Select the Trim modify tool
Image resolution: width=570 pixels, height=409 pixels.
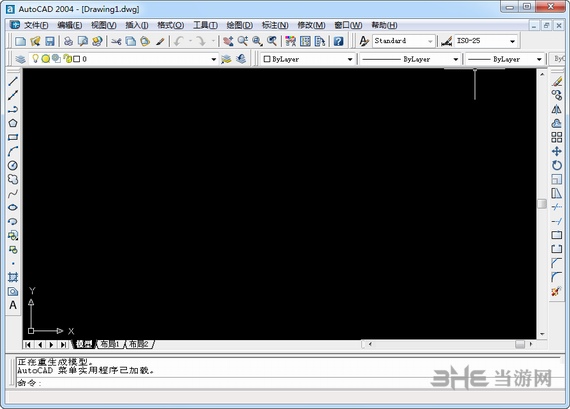tap(557, 207)
